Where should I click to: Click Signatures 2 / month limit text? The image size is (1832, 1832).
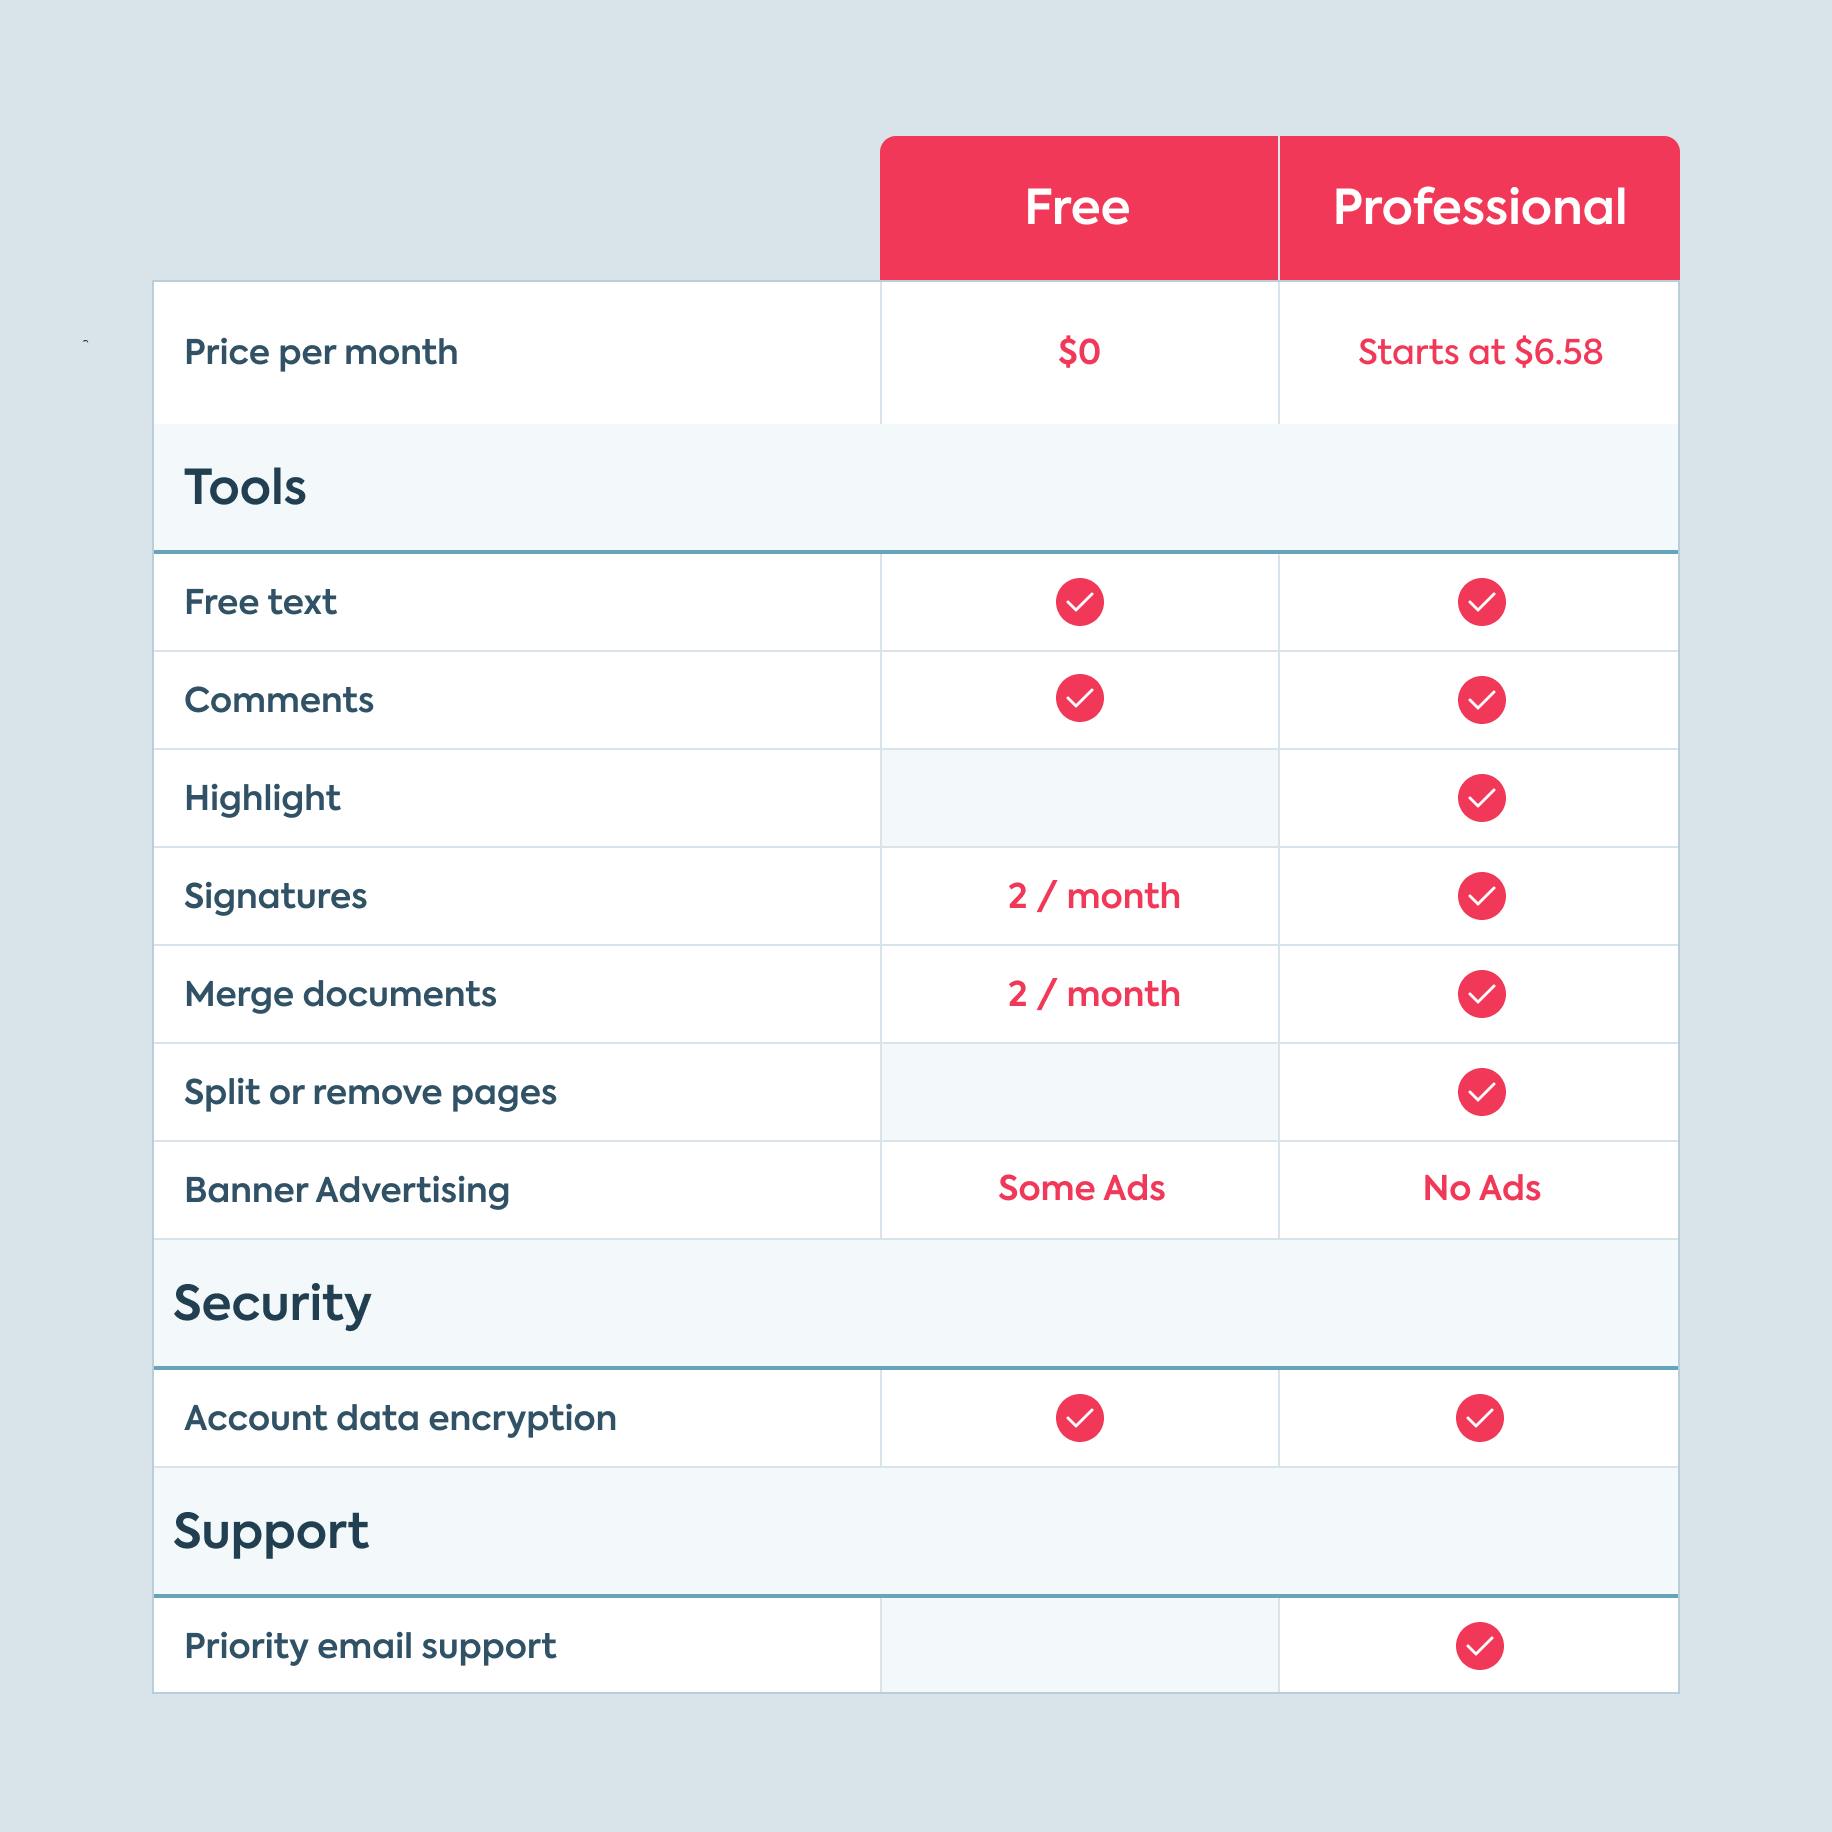pyautogui.click(x=1094, y=896)
